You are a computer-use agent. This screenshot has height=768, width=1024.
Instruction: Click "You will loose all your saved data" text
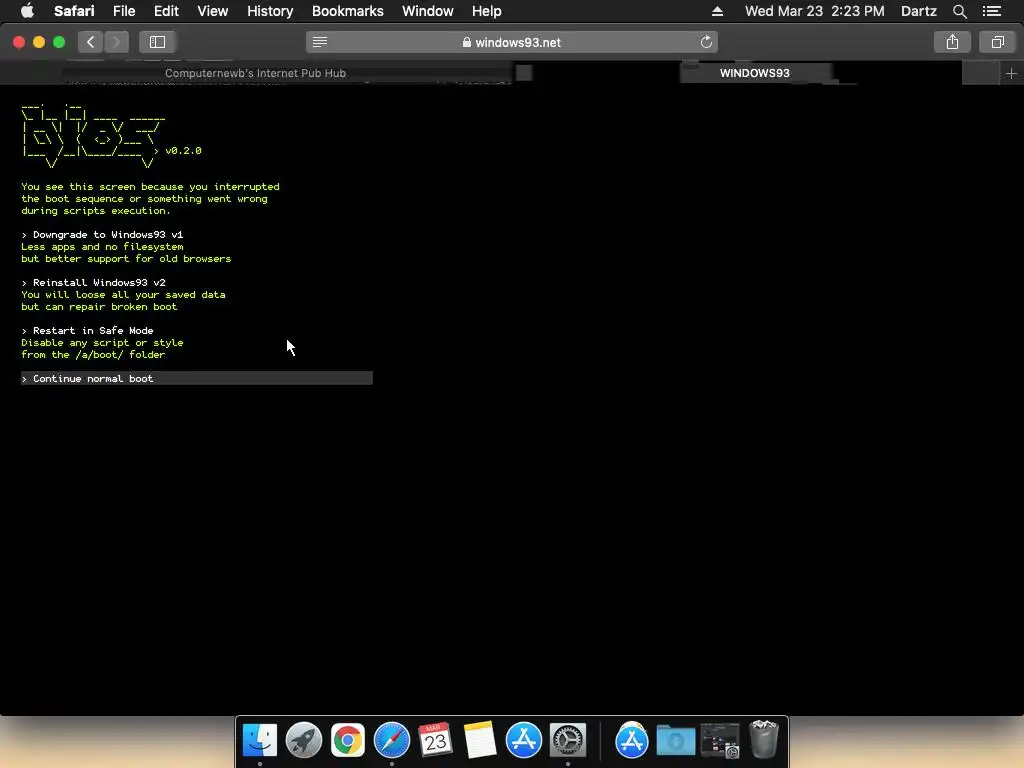pos(123,295)
